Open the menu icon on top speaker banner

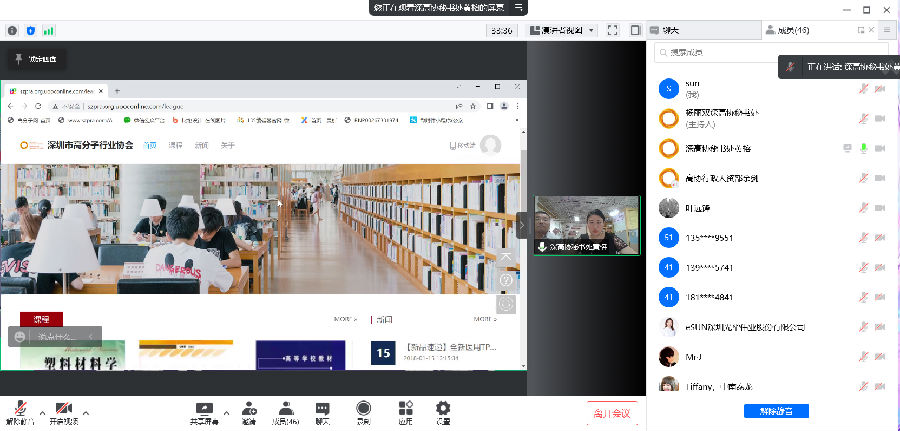[518, 7]
